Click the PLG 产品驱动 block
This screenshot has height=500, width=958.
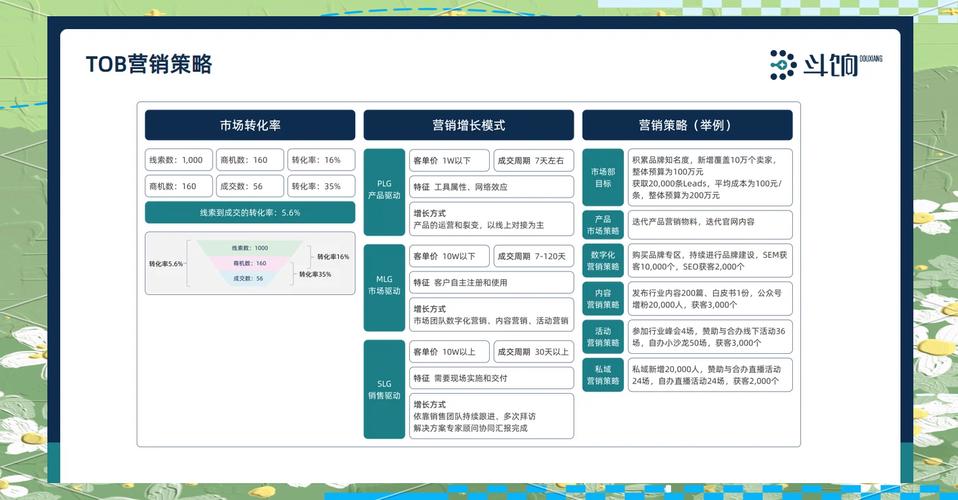coord(384,190)
